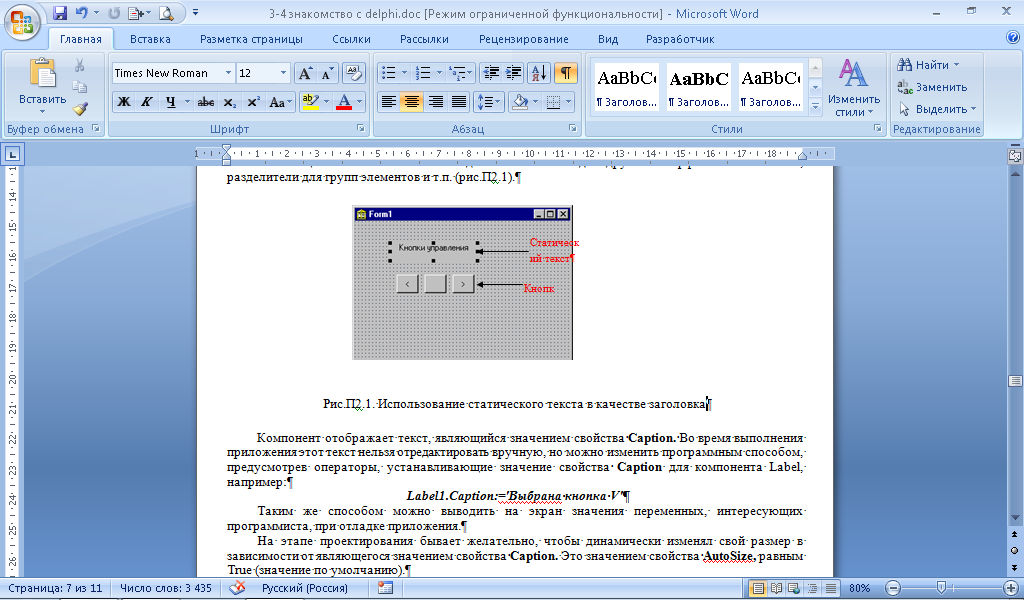Click the ruler tab selector box
Image resolution: width=1024 pixels, height=600 pixels.
13,155
